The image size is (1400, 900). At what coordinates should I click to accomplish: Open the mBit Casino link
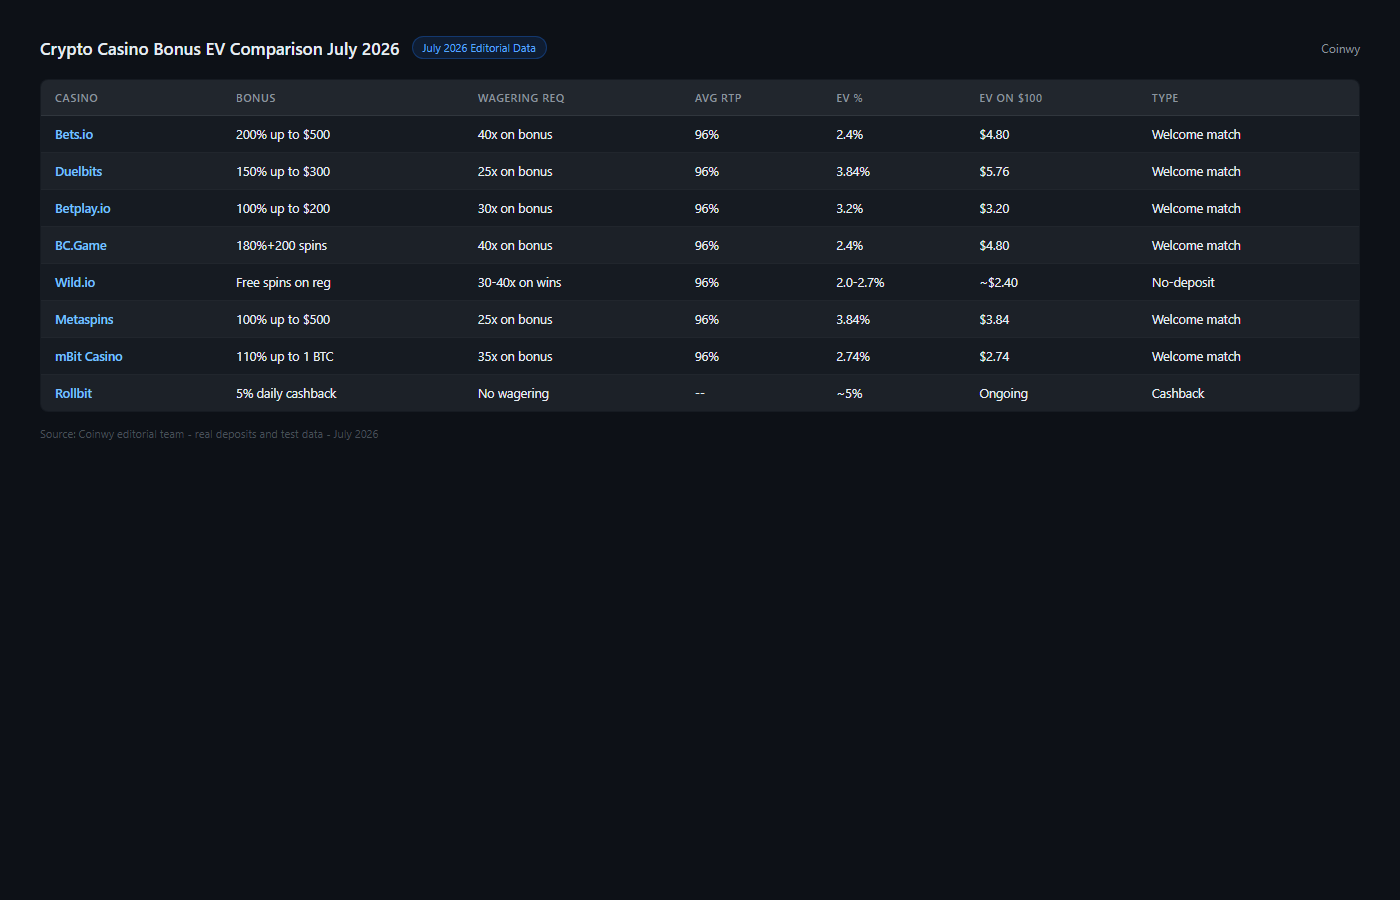pos(89,357)
